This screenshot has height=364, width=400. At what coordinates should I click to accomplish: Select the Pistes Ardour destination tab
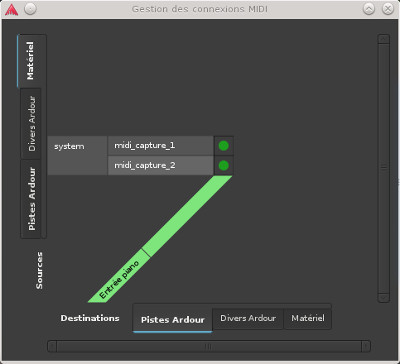click(172, 320)
